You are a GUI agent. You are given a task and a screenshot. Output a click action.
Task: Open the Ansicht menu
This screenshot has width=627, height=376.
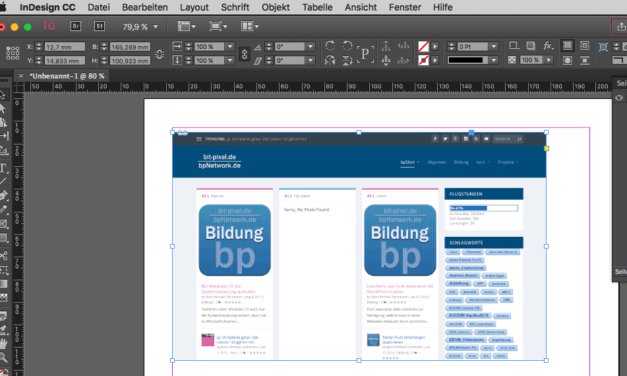361,7
